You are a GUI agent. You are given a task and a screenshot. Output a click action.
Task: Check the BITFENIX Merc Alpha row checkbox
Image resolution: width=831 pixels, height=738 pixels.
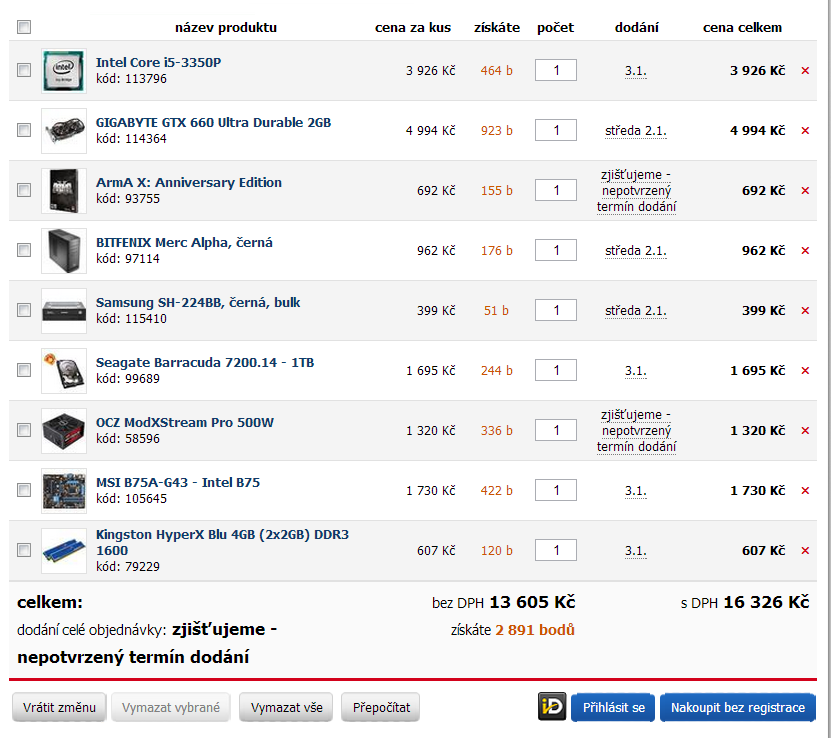[24, 250]
